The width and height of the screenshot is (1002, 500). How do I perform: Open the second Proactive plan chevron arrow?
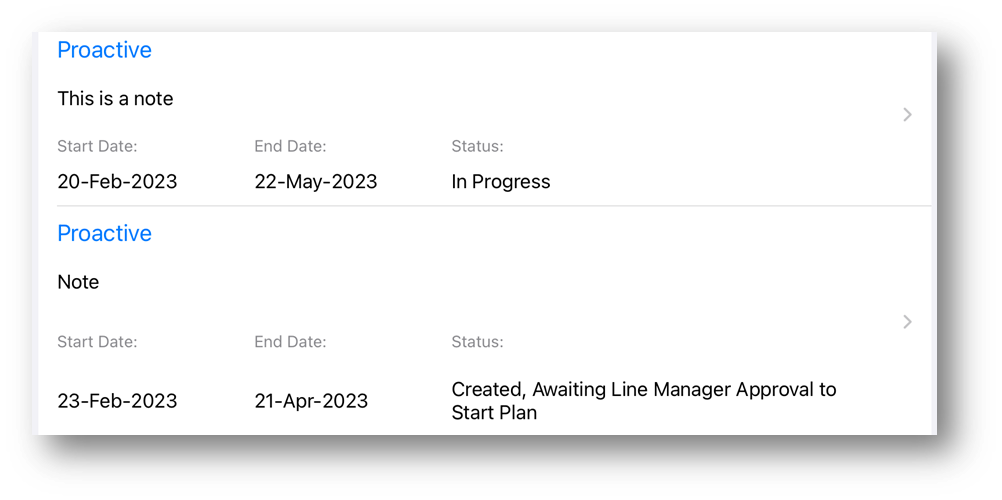(907, 322)
